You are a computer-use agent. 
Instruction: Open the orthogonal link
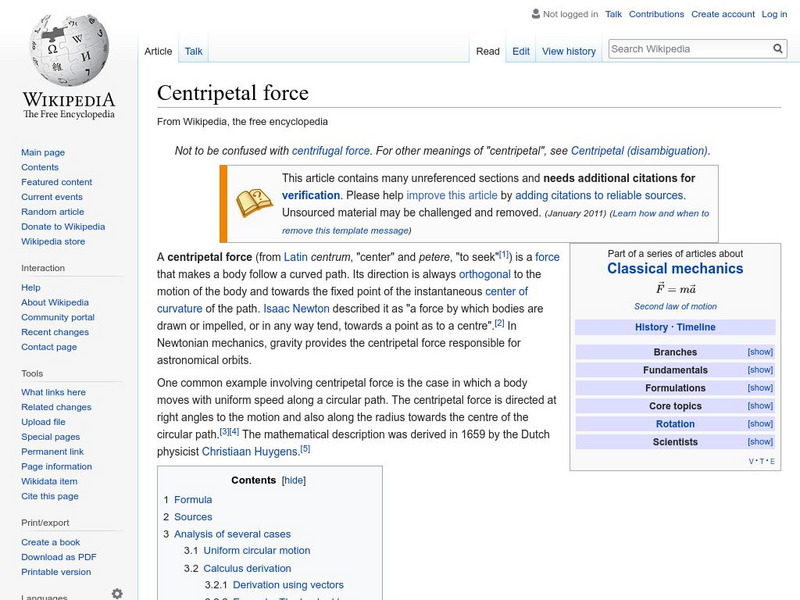[485, 274]
